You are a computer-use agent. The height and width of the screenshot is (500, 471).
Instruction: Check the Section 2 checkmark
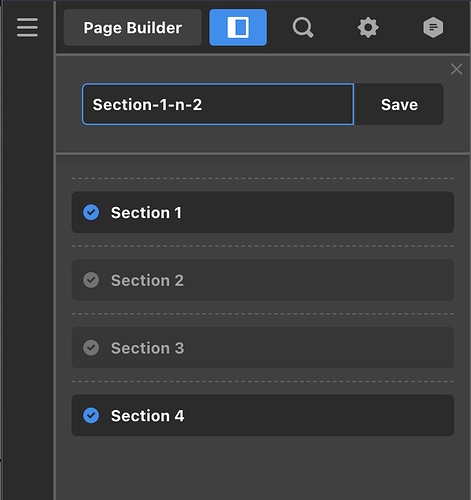pyautogui.click(x=91, y=280)
